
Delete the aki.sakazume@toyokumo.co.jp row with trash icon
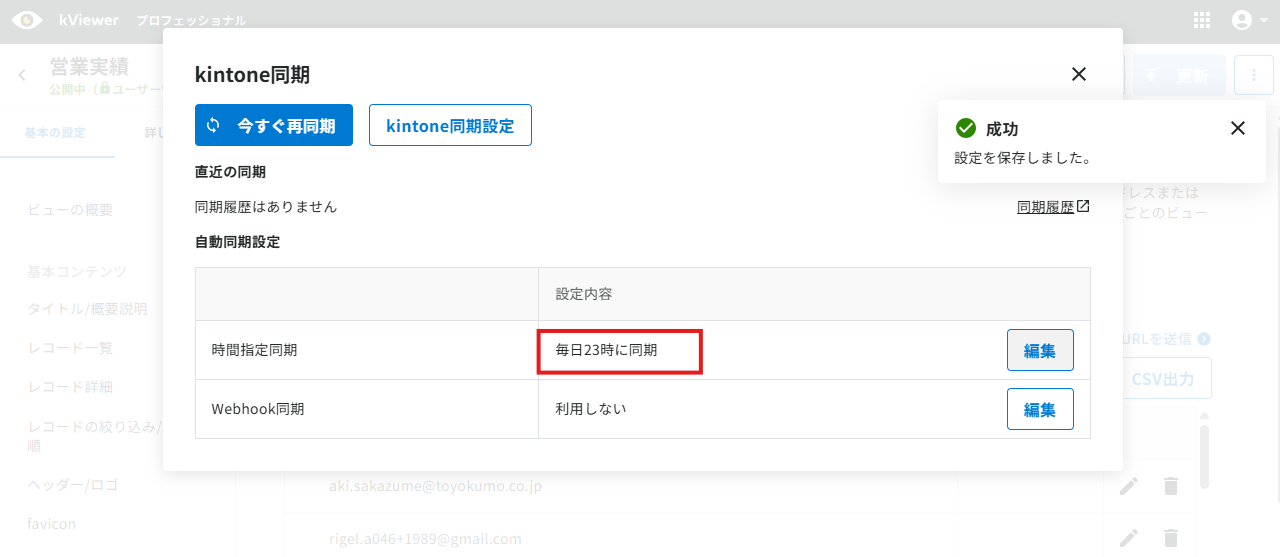click(1171, 486)
